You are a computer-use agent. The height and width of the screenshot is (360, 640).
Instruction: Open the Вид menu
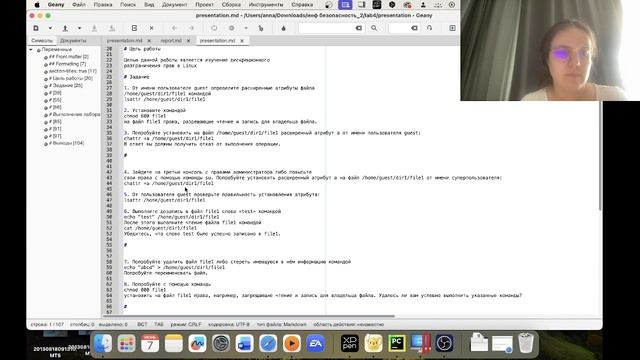pos(149,5)
